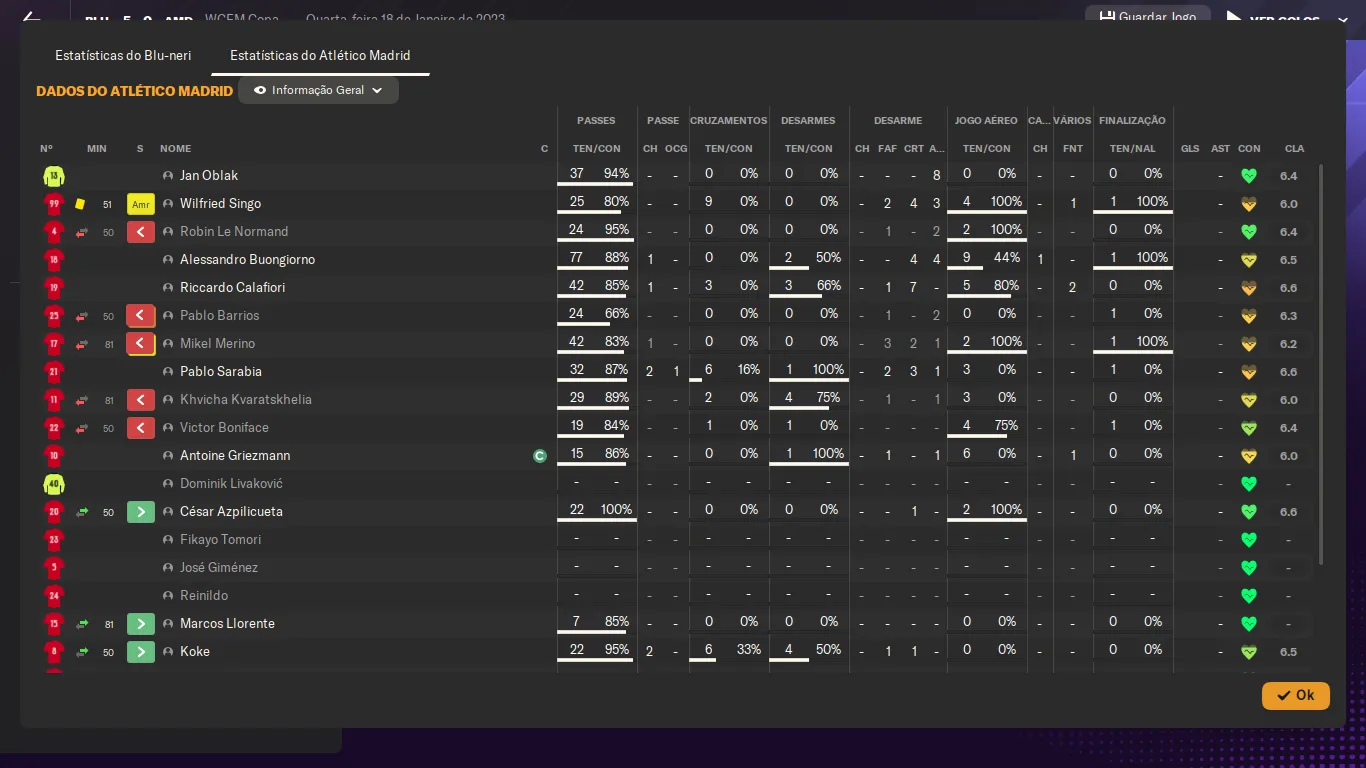The width and height of the screenshot is (1366, 768).
Task: Open Marcos Llorente's player profile
Action: point(227,624)
